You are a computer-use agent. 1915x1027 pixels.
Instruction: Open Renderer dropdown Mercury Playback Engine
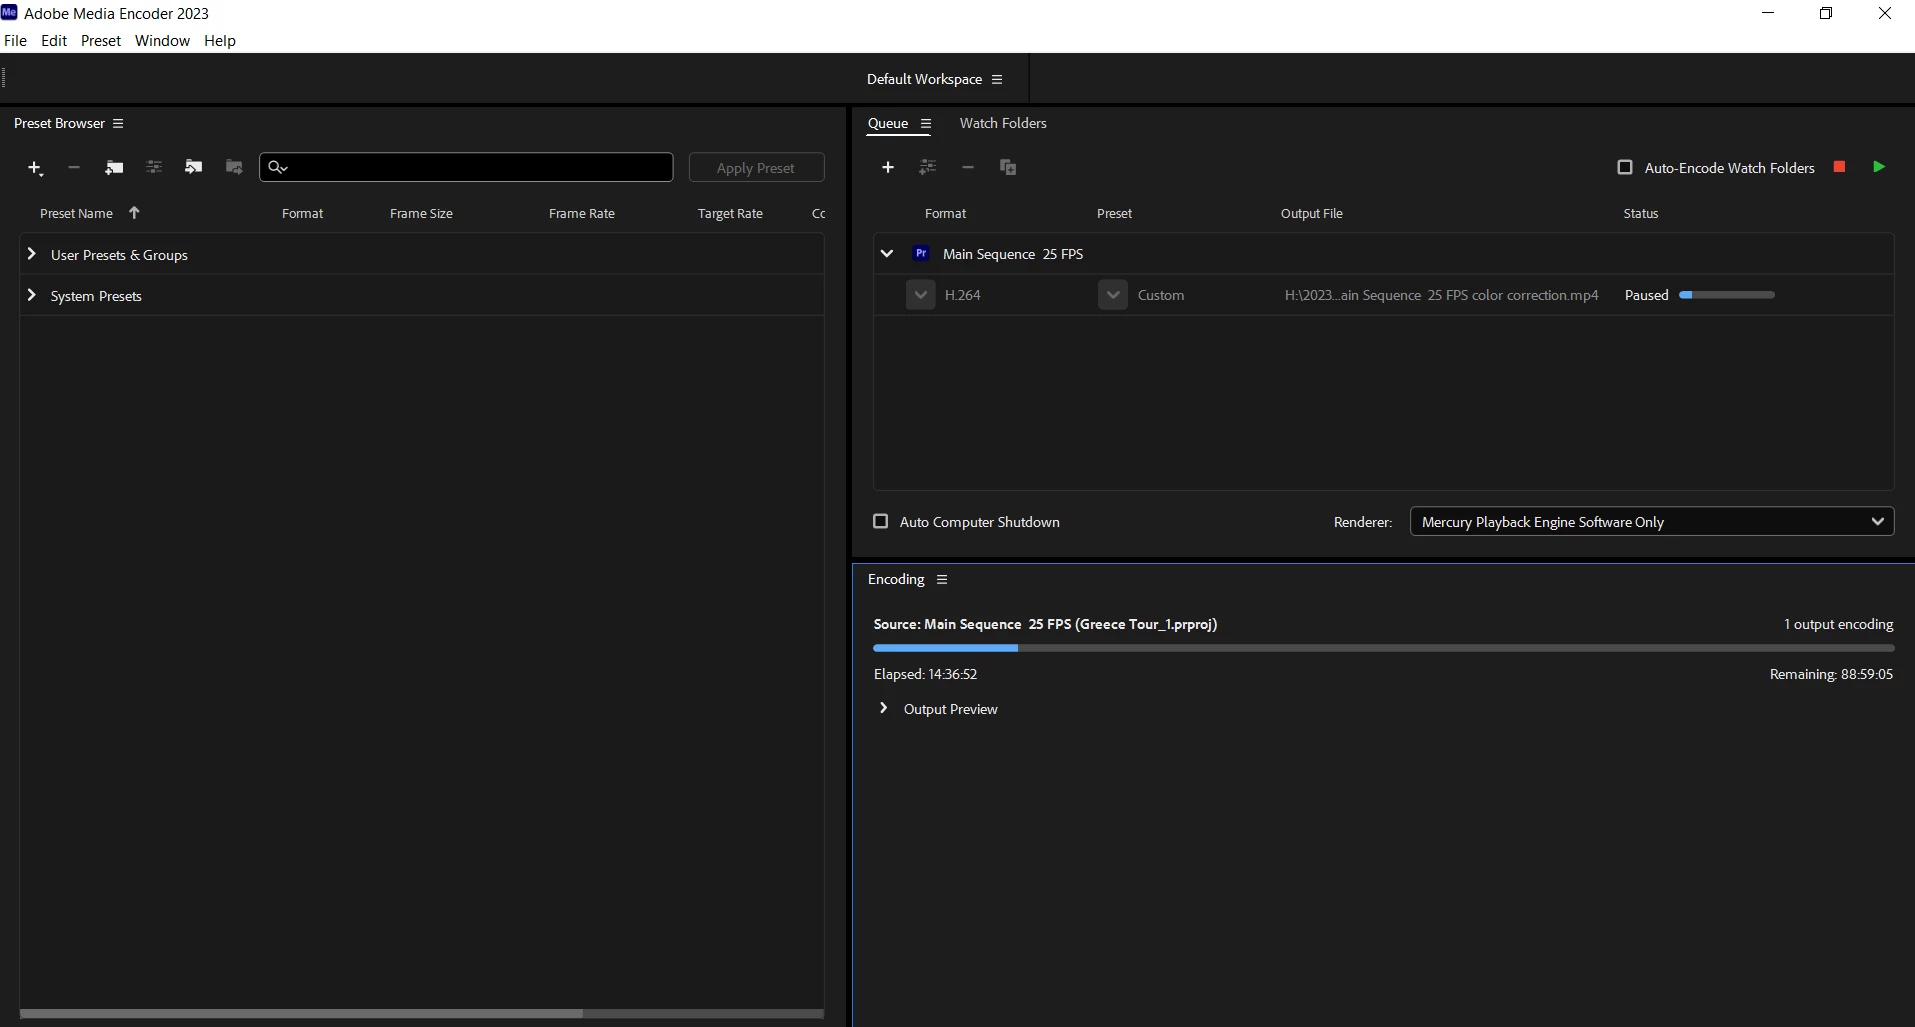(1652, 521)
